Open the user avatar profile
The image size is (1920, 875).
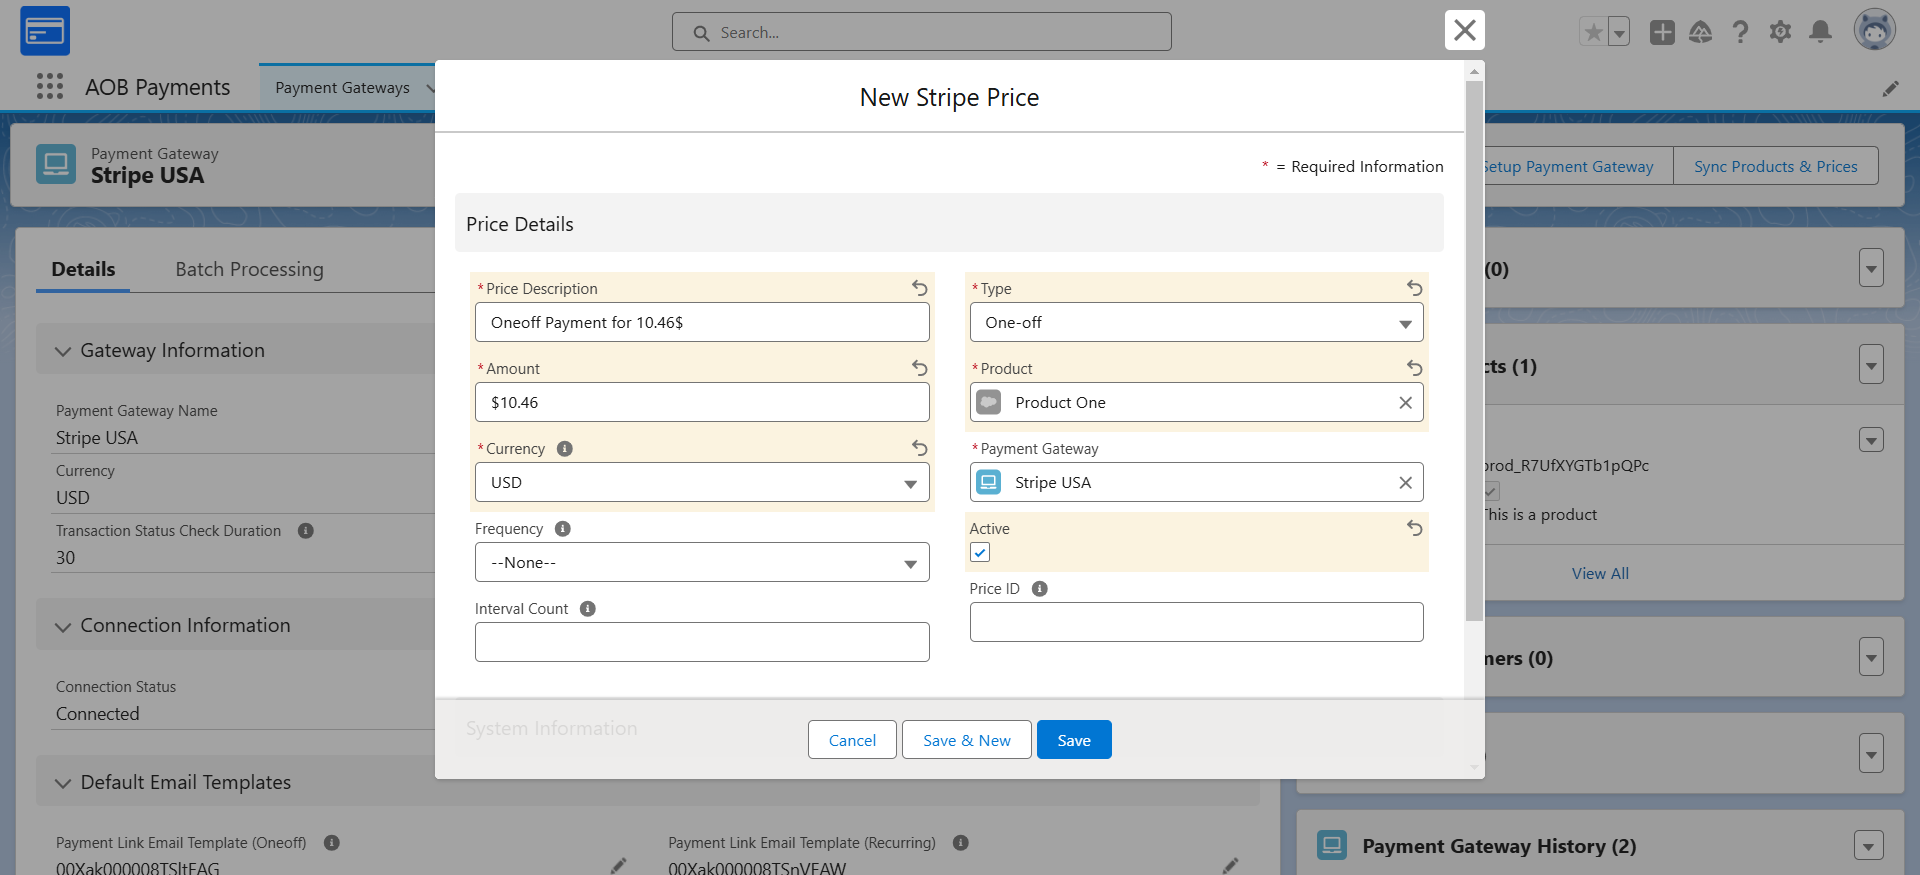pyautogui.click(x=1874, y=30)
